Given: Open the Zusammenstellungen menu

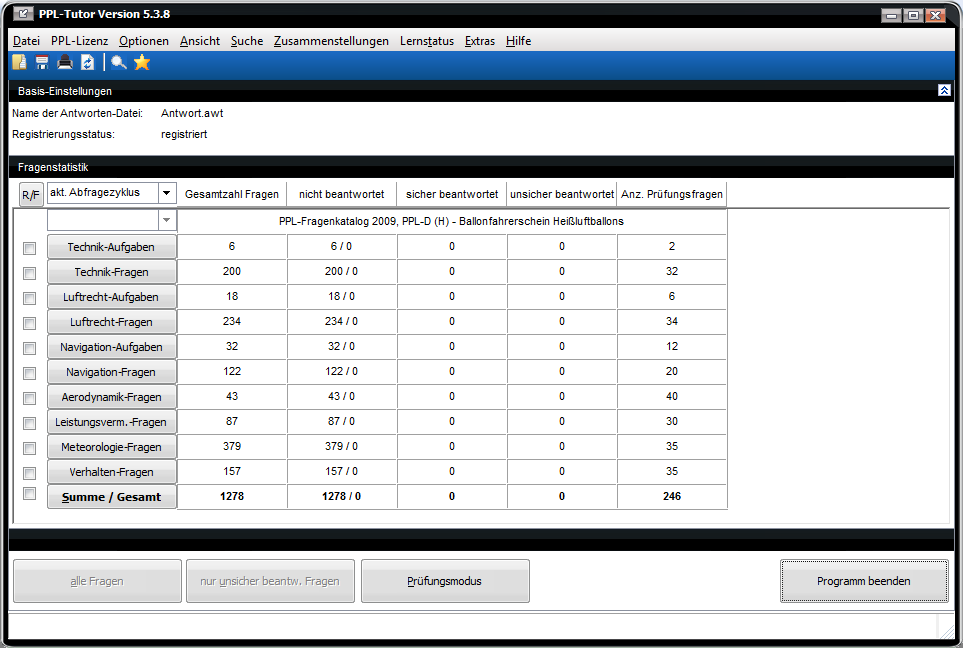Looking at the screenshot, I should point(331,41).
